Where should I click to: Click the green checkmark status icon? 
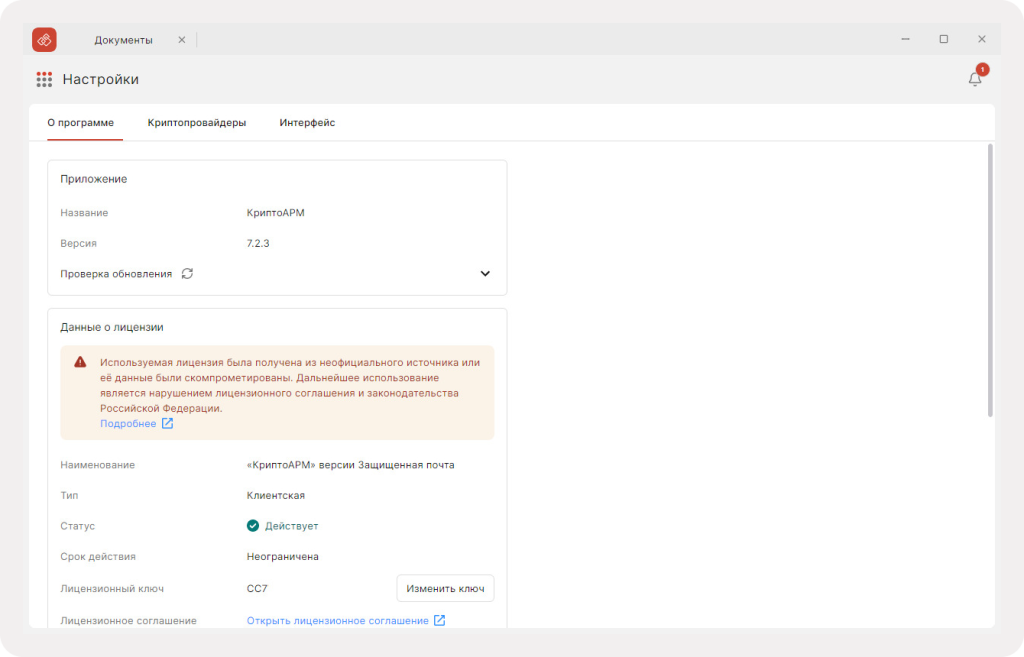point(253,526)
